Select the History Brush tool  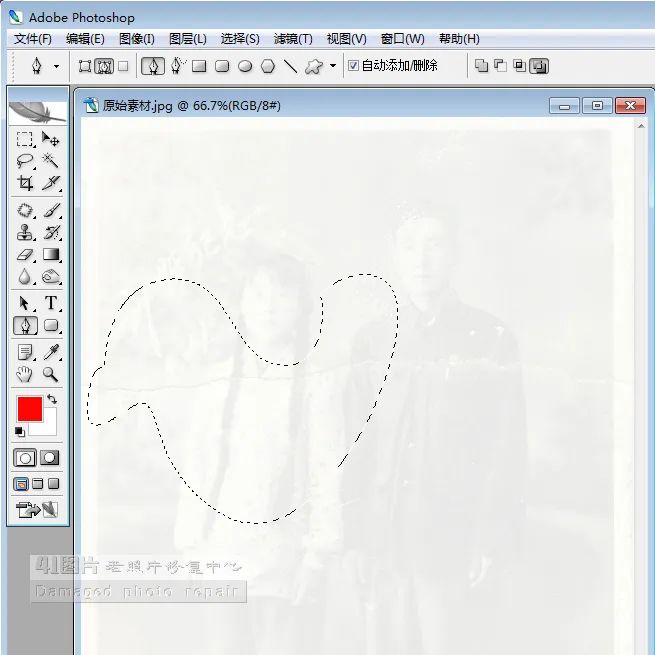[x=51, y=232]
